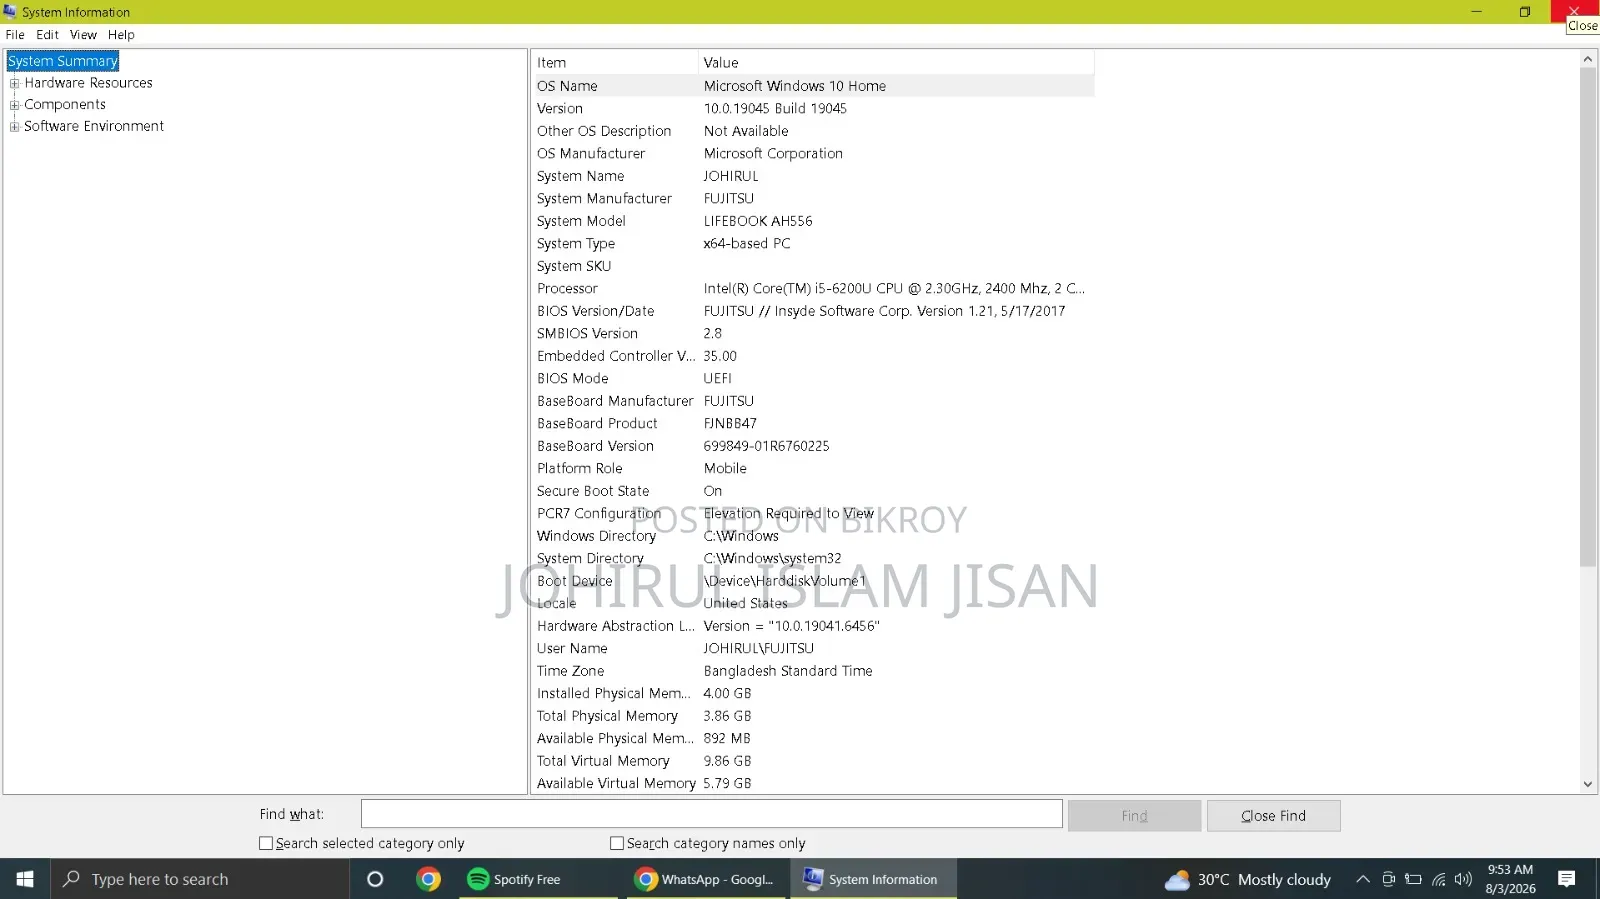Click the Find button

point(1134,816)
